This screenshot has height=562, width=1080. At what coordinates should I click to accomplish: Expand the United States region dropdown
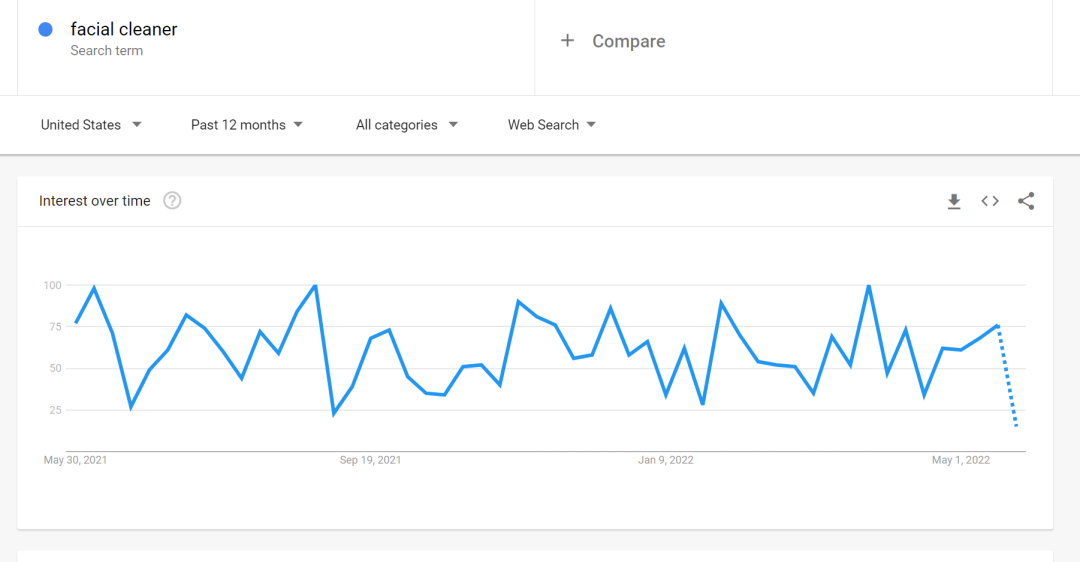(91, 125)
